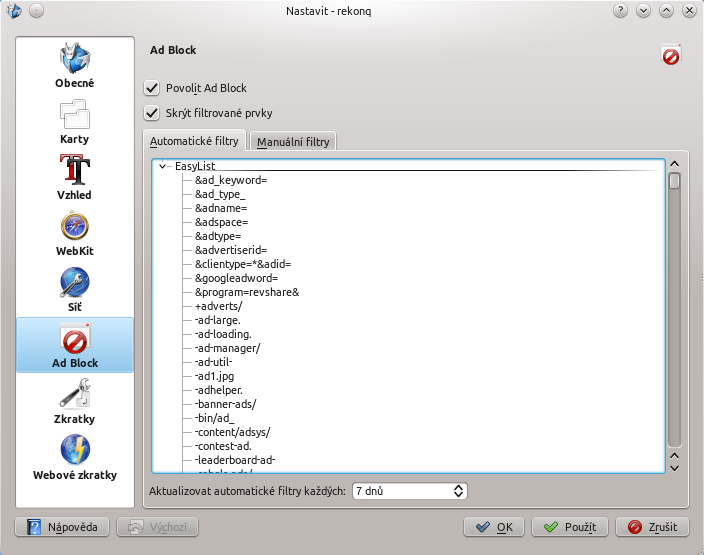Open the Karty settings section
Image resolution: width=704 pixels, height=555 pixels.
pyautogui.click(x=75, y=122)
